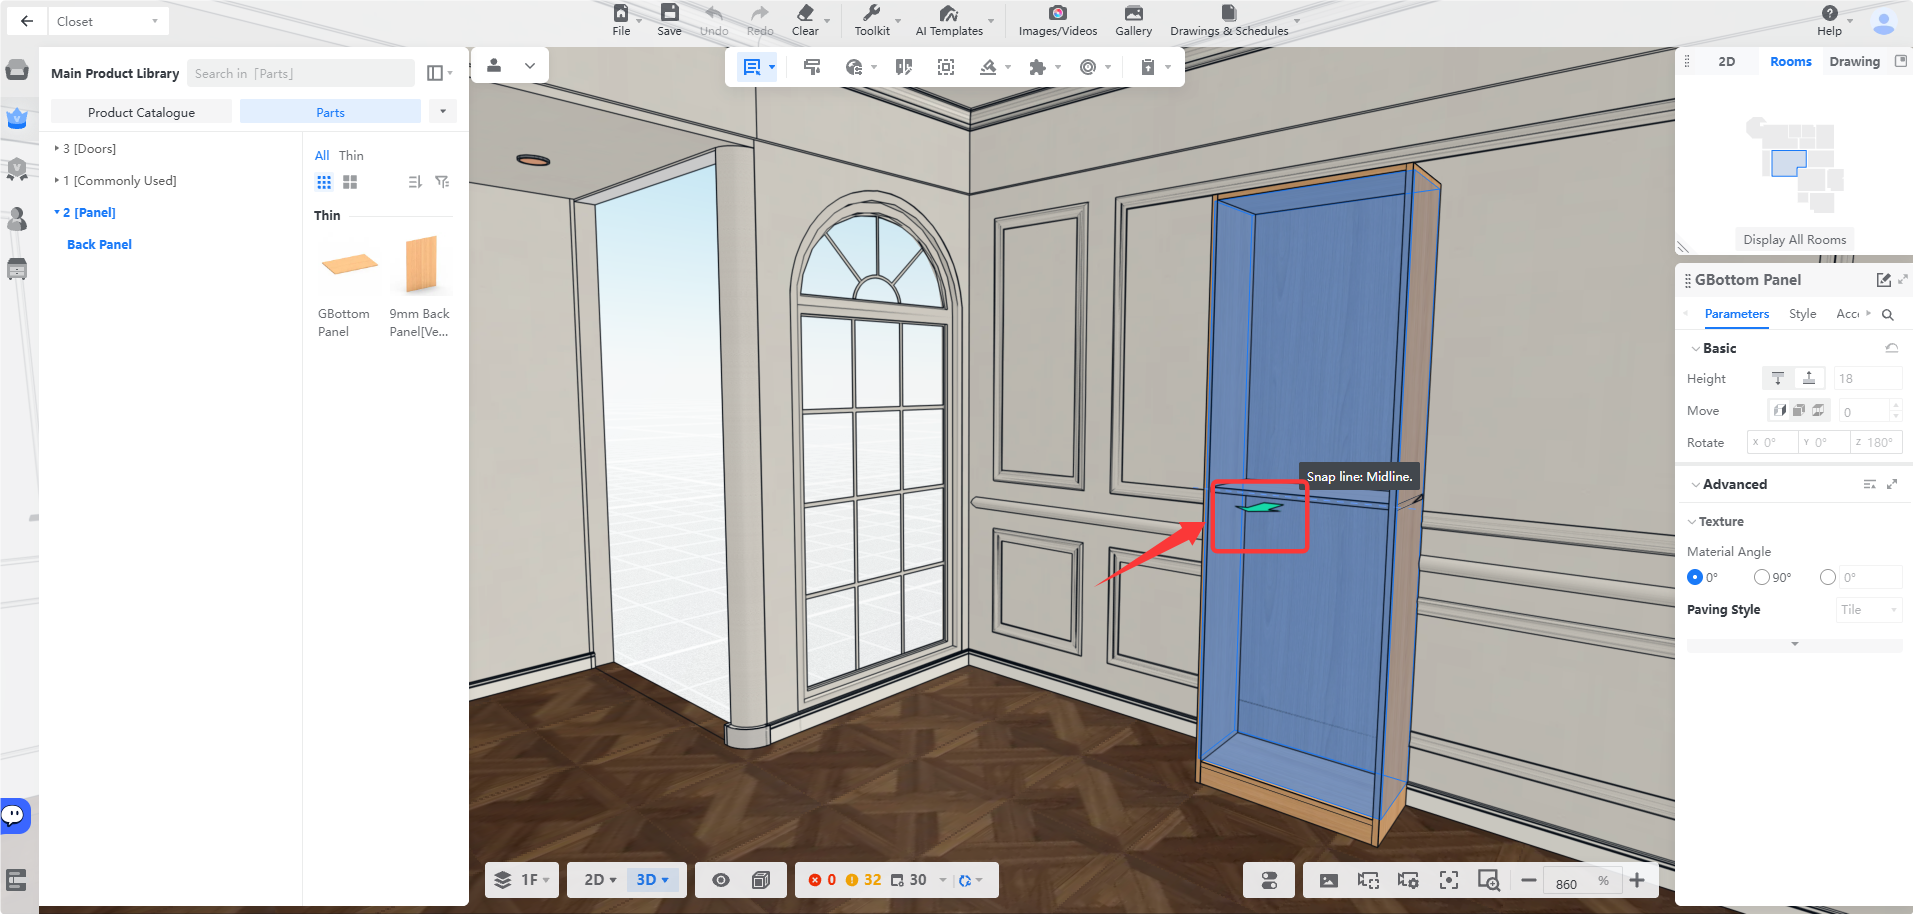Image resolution: width=1913 pixels, height=914 pixels.
Task: Click the chat support bubble icon
Action: (x=14, y=815)
